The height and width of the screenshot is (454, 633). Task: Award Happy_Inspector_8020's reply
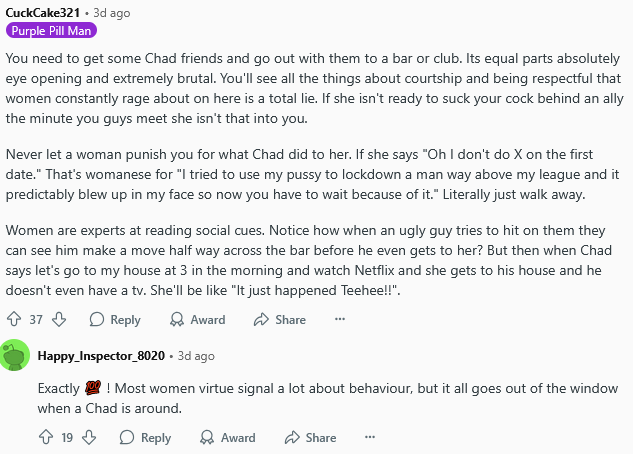(x=228, y=438)
